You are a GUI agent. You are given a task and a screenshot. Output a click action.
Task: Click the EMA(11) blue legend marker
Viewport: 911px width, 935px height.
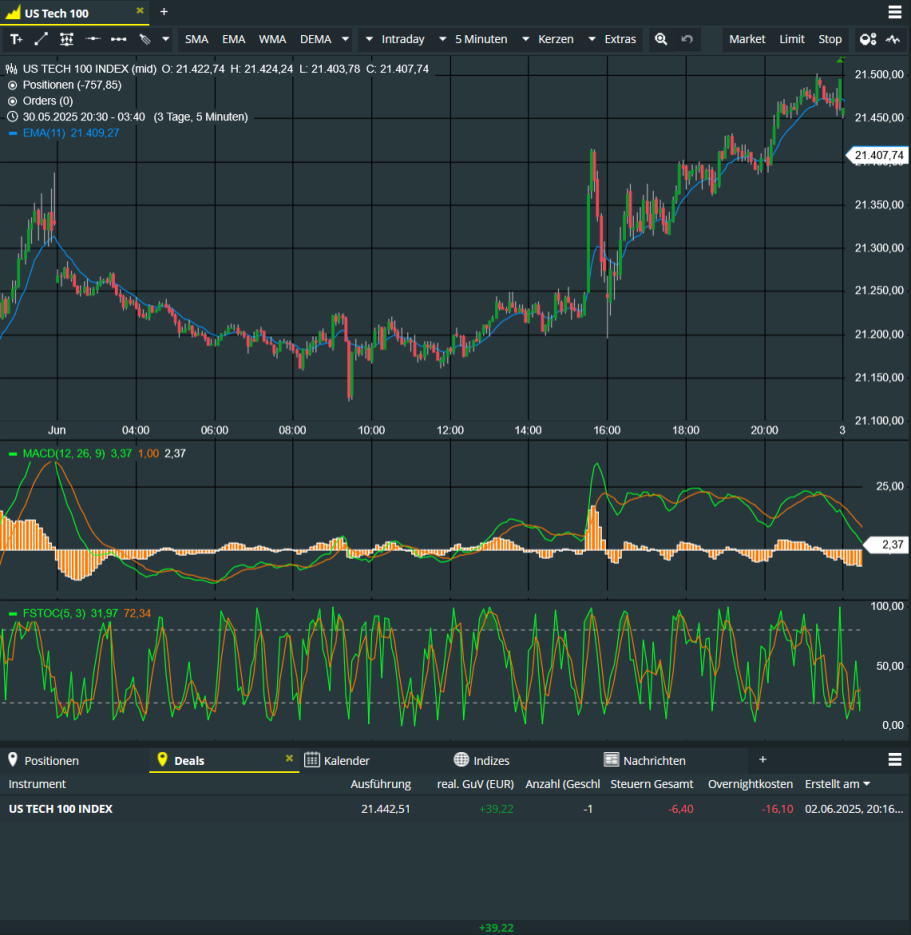pos(13,134)
